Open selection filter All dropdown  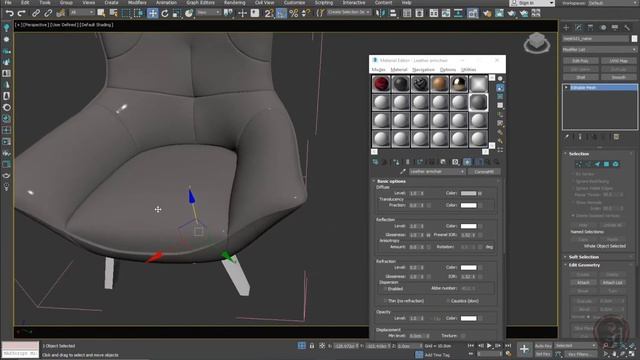tap(82, 13)
